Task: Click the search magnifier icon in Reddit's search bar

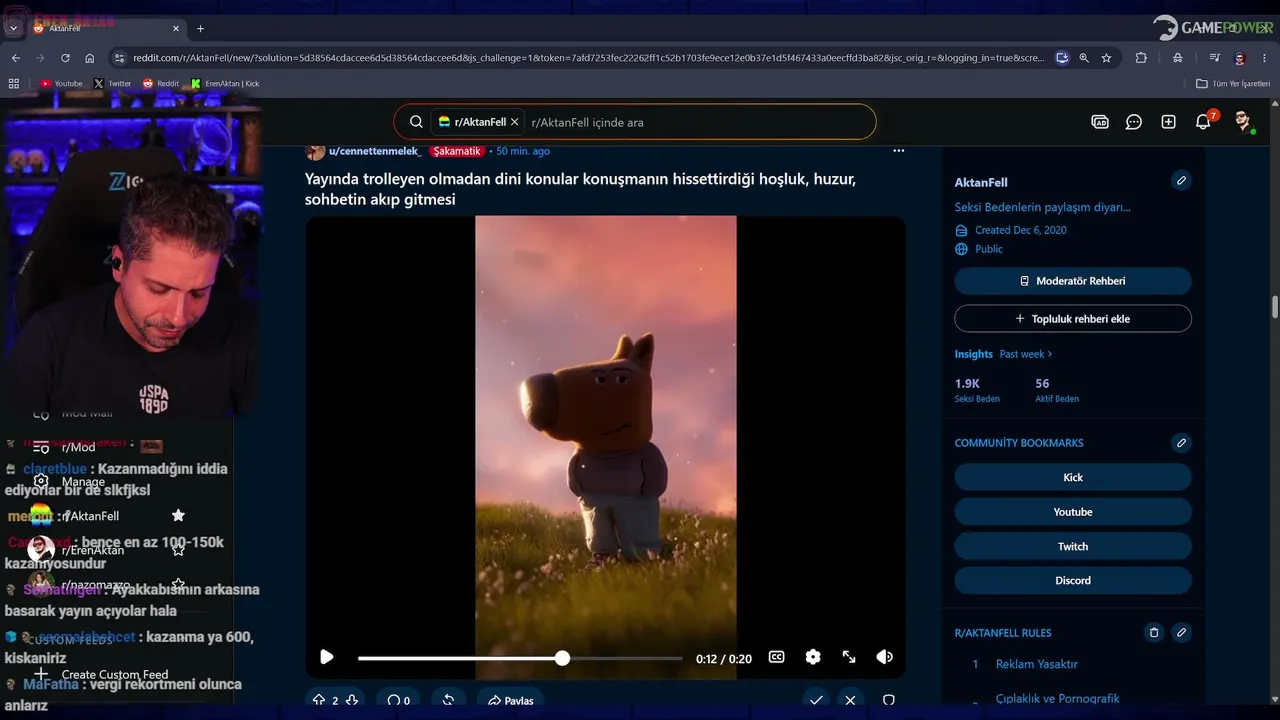Action: pos(416,122)
